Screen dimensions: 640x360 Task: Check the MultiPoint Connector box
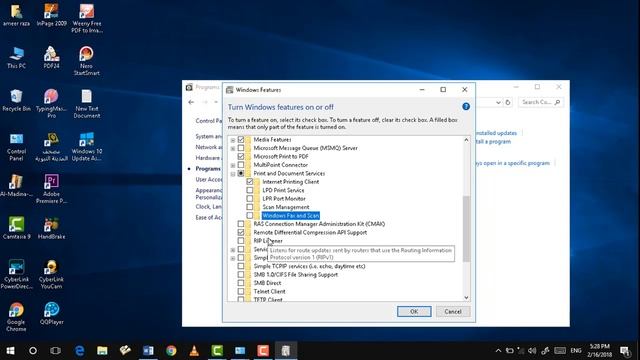241,165
